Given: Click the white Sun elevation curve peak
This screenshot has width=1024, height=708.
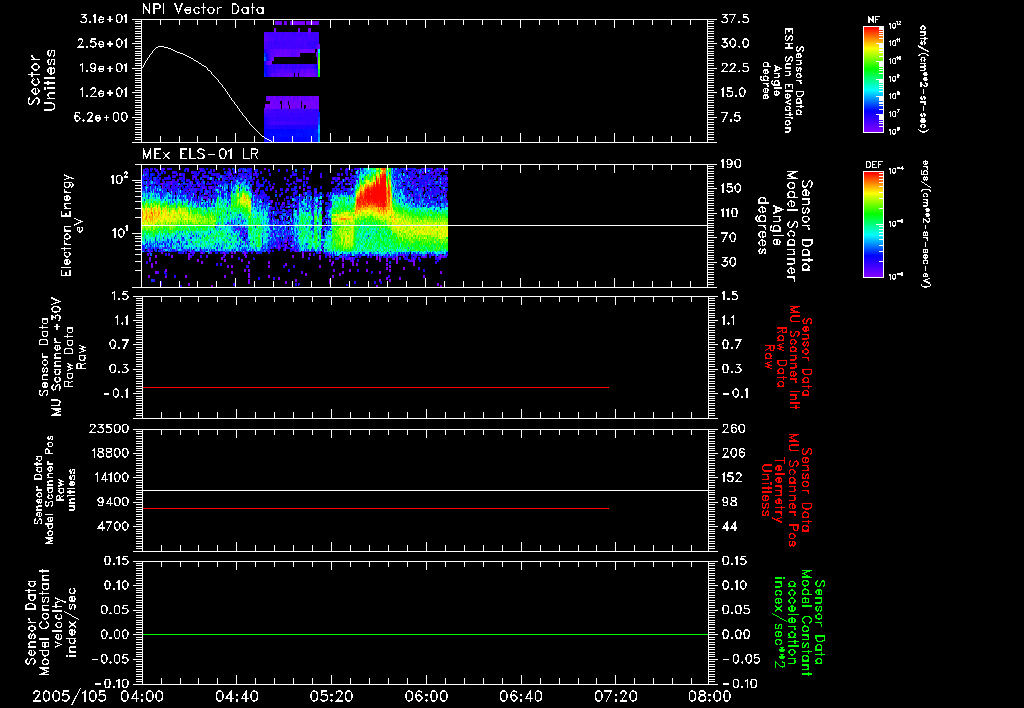Looking at the screenshot, I should pos(161,46).
